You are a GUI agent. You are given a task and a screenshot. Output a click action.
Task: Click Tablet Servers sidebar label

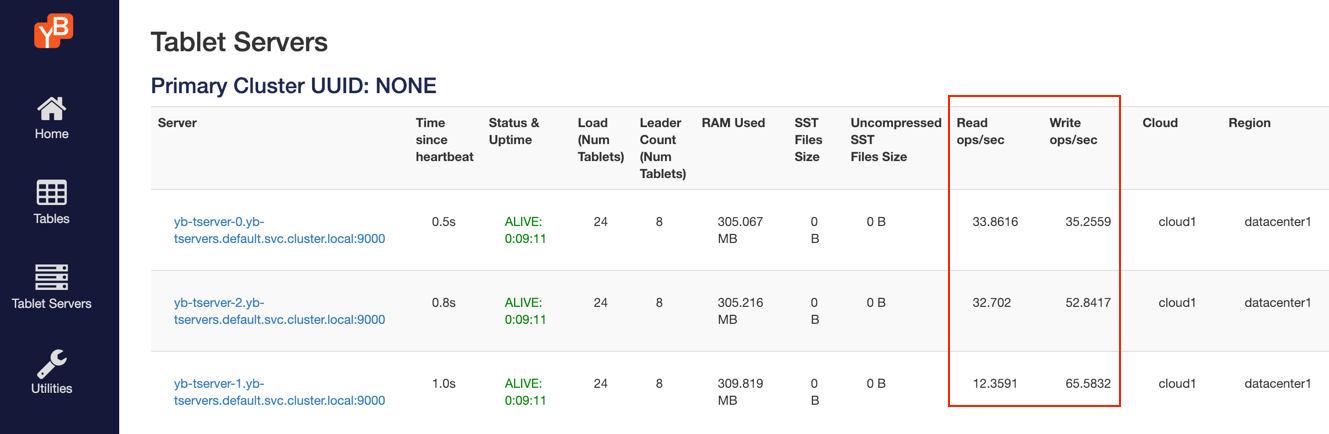tap(52, 304)
